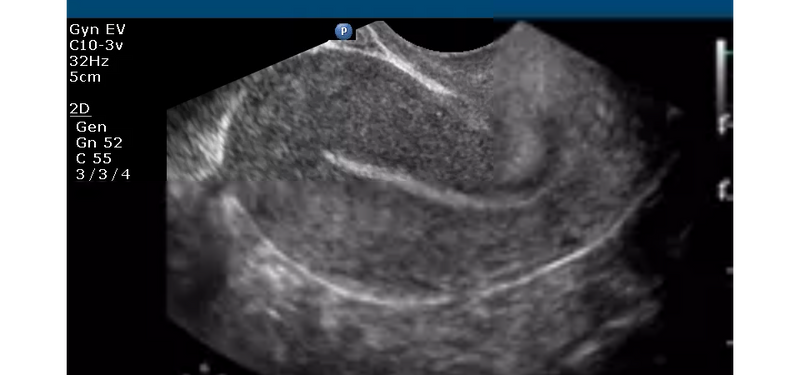Click the Gn 52 gain value
The width and height of the screenshot is (800, 375).
tap(99, 142)
